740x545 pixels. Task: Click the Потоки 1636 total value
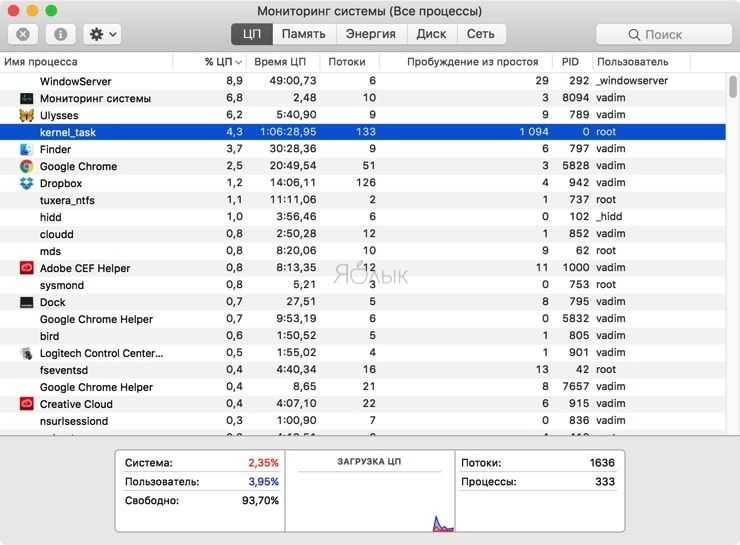[x=602, y=463]
